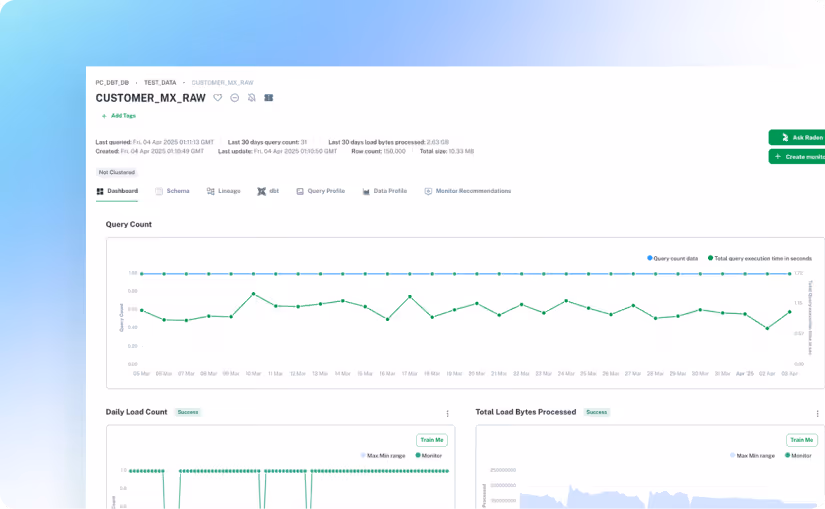Toggle the Query count data legend item
This screenshot has width=825, height=509.
click(x=672, y=258)
